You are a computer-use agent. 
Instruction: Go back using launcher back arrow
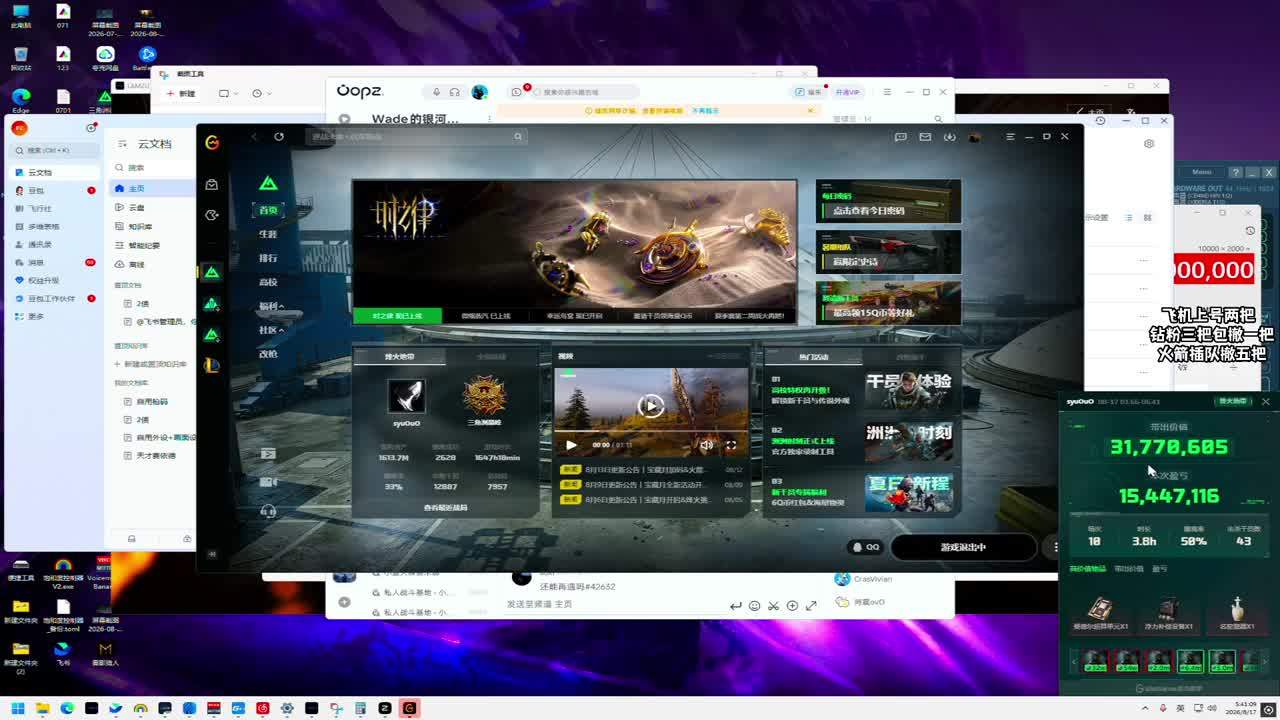click(254, 137)
